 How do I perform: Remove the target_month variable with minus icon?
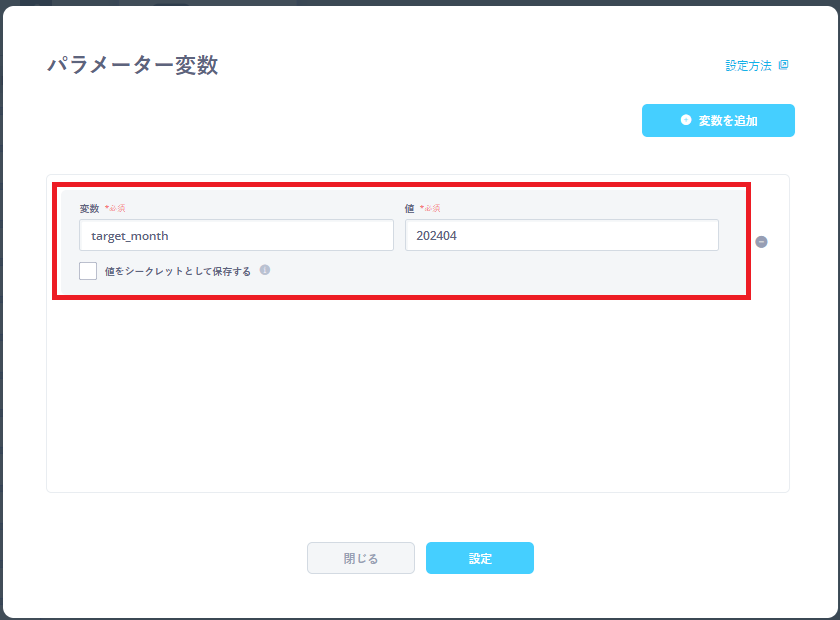761,242
